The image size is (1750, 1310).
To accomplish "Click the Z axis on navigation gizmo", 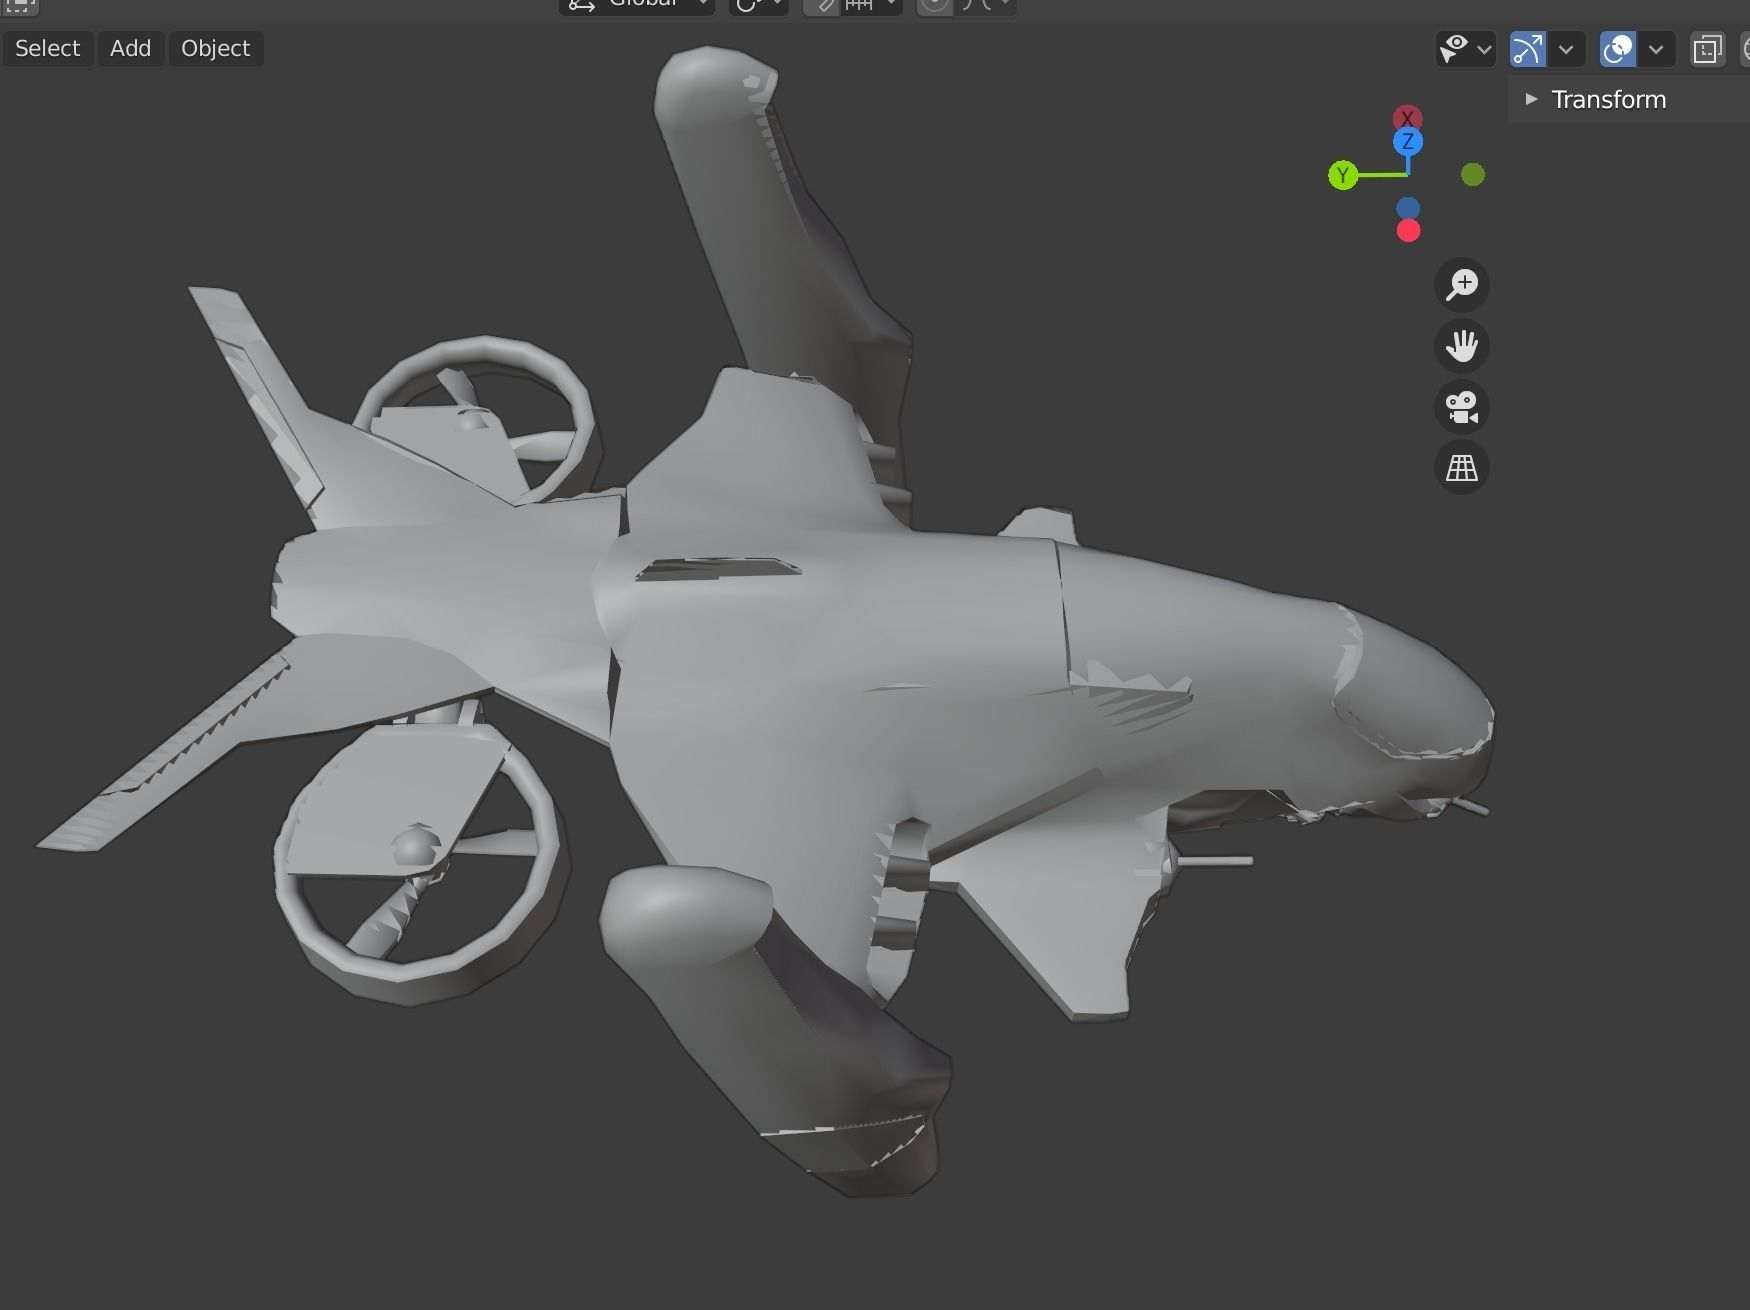I will click(x=1408, y=141).
